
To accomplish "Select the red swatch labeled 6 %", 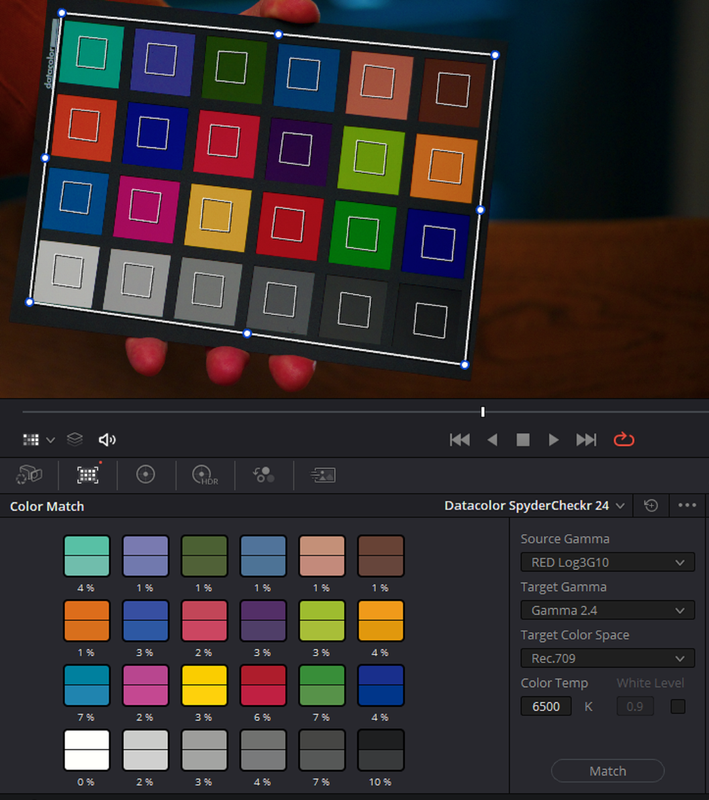I will click(263, 685).
